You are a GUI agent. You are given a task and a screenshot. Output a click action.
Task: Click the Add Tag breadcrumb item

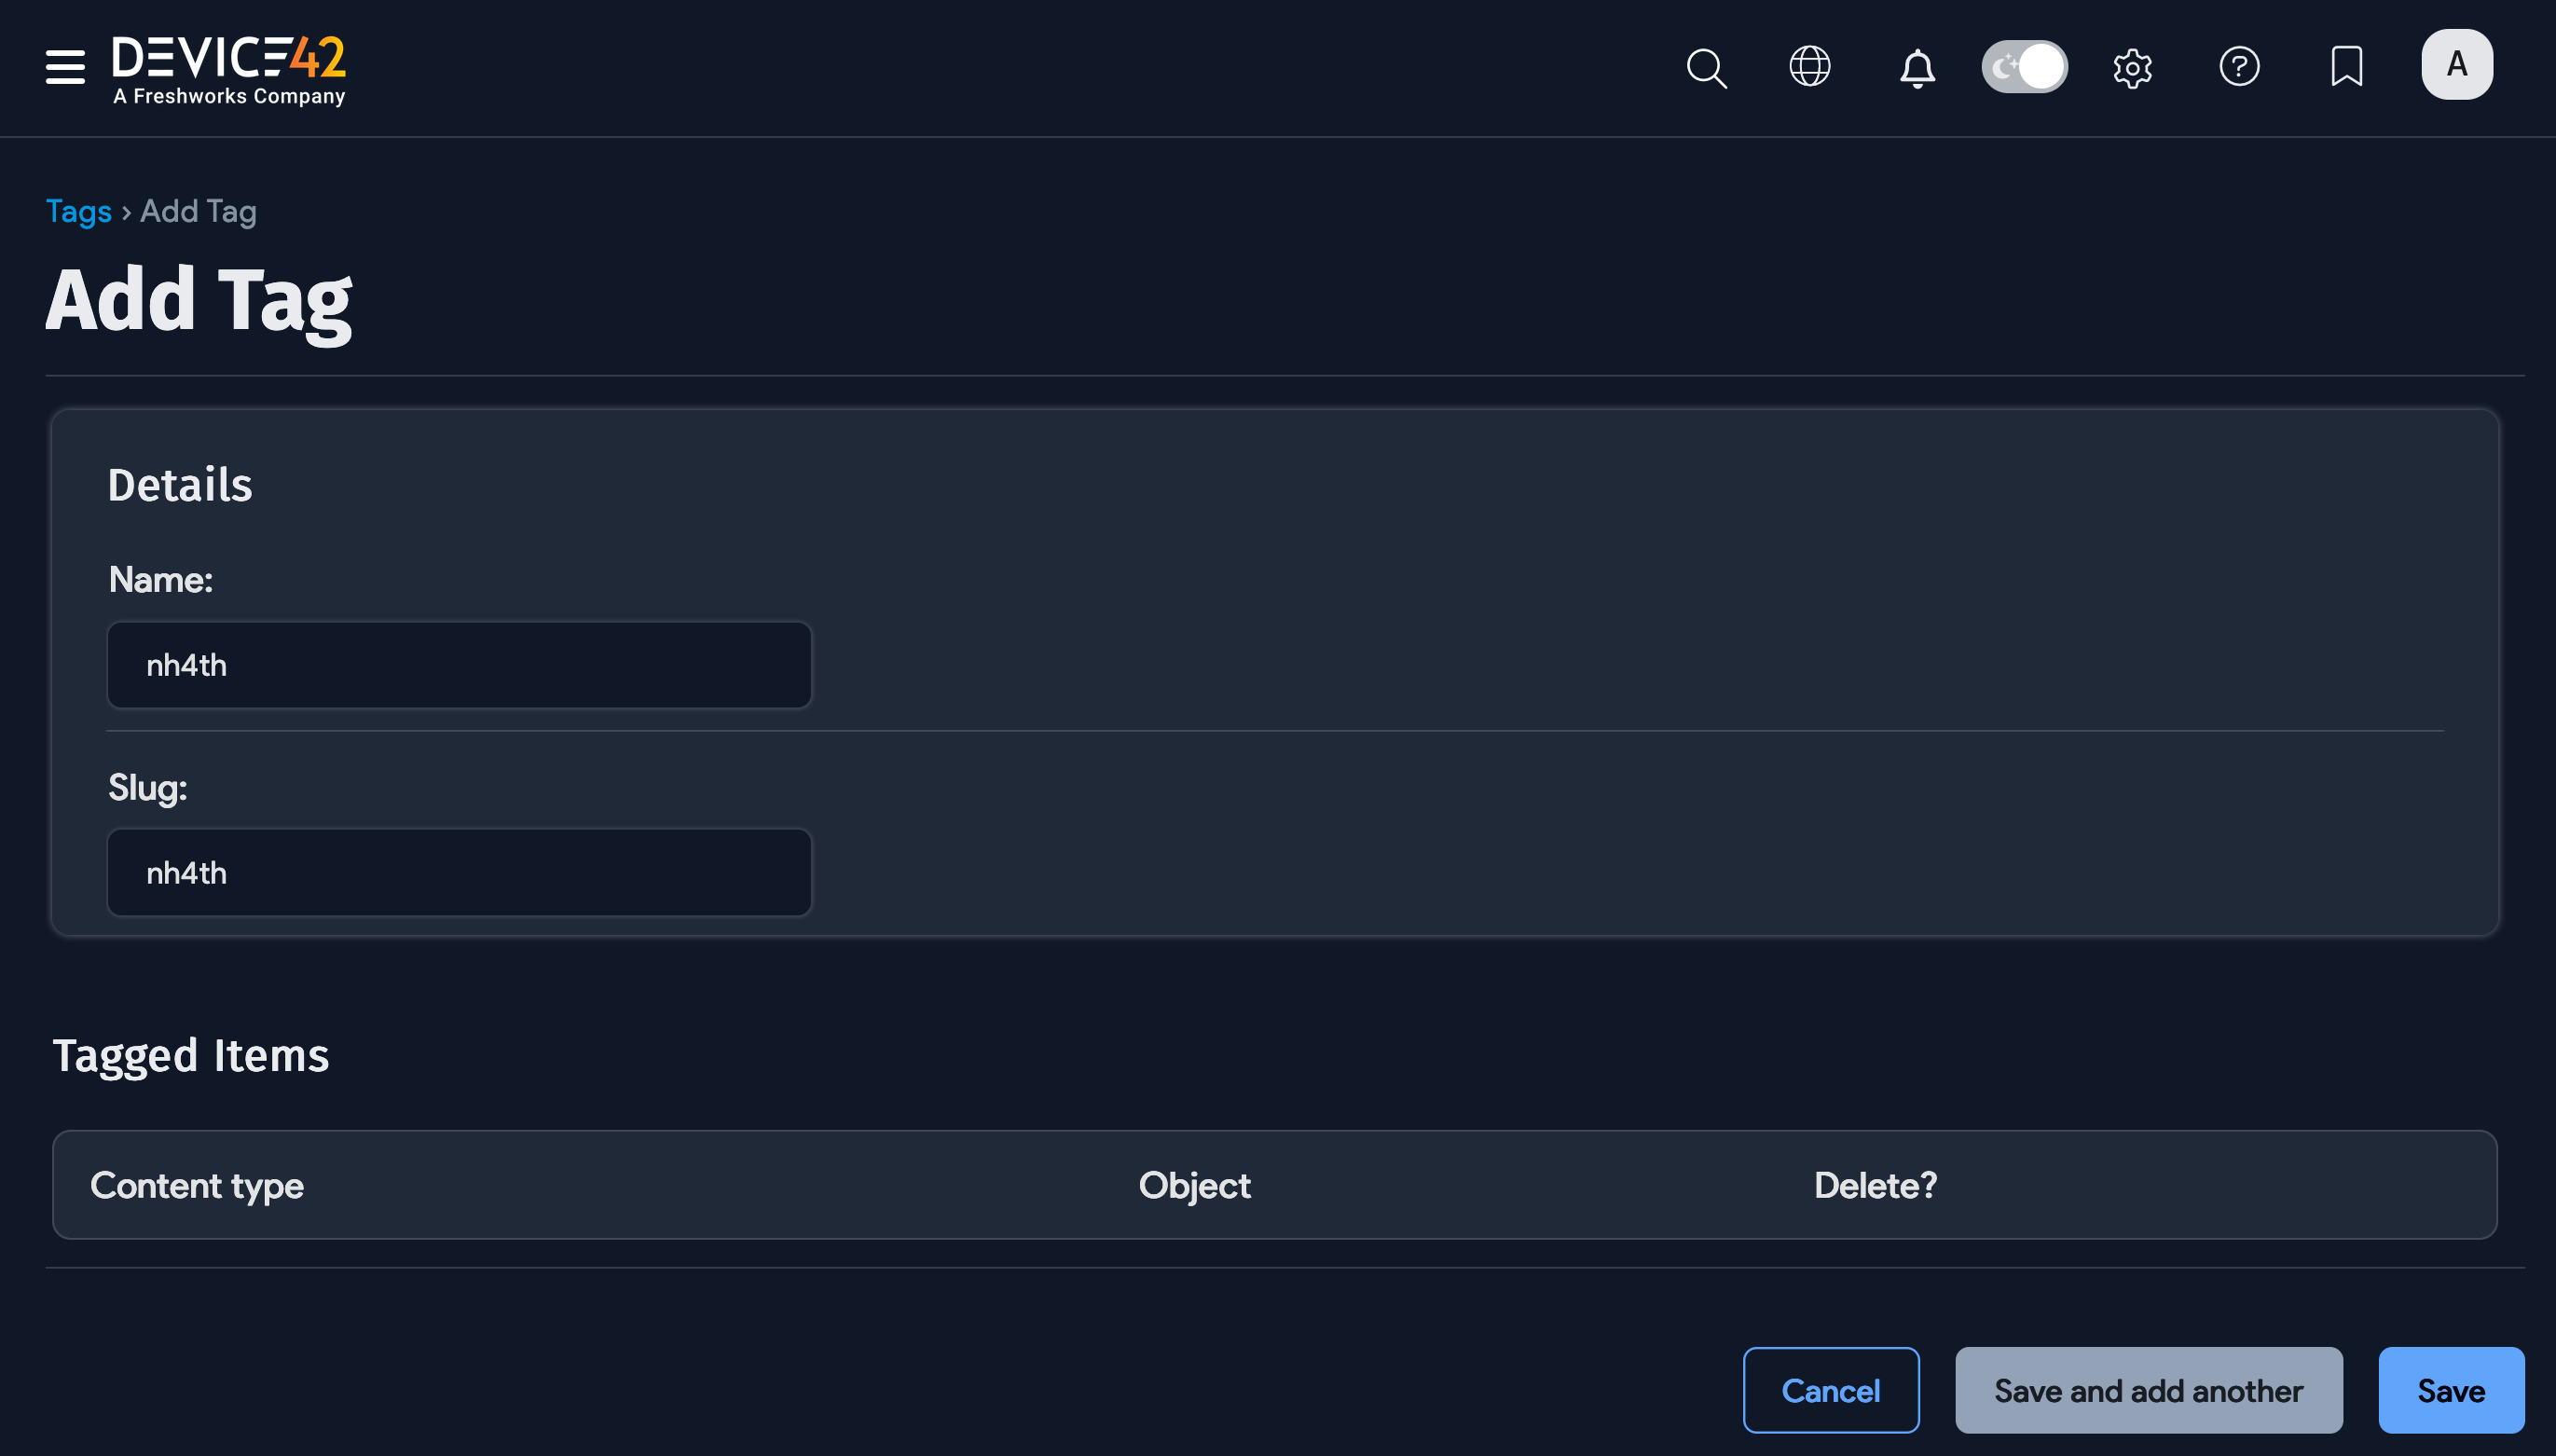197,211
